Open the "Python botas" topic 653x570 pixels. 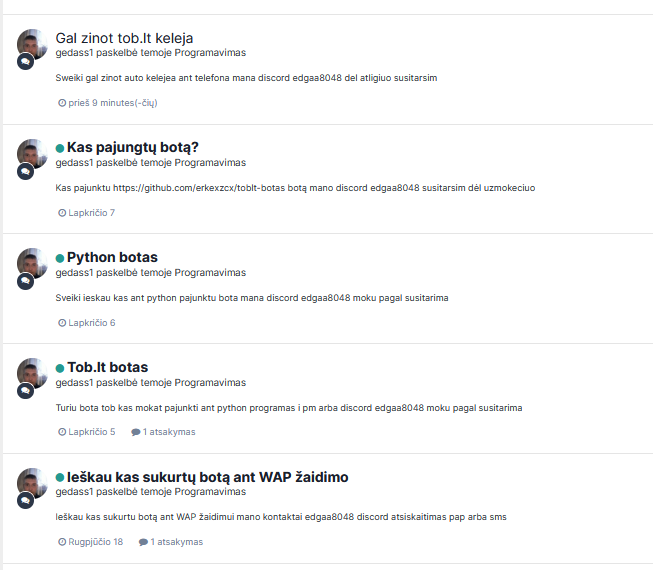click(112, 257)
